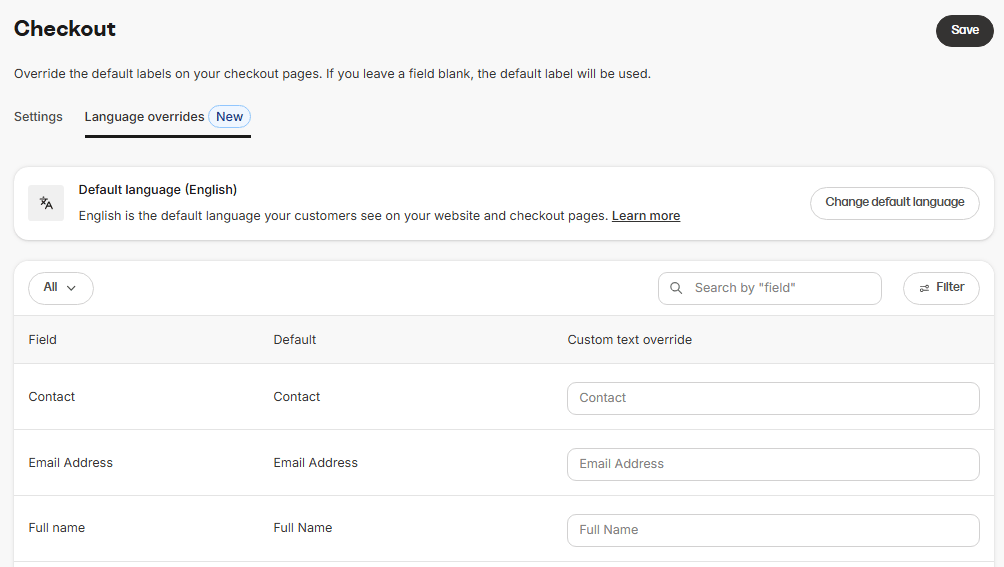The height and width of the screenshot is (567, 1004).
Task: Click the Contact override input field
Action: 773,398
